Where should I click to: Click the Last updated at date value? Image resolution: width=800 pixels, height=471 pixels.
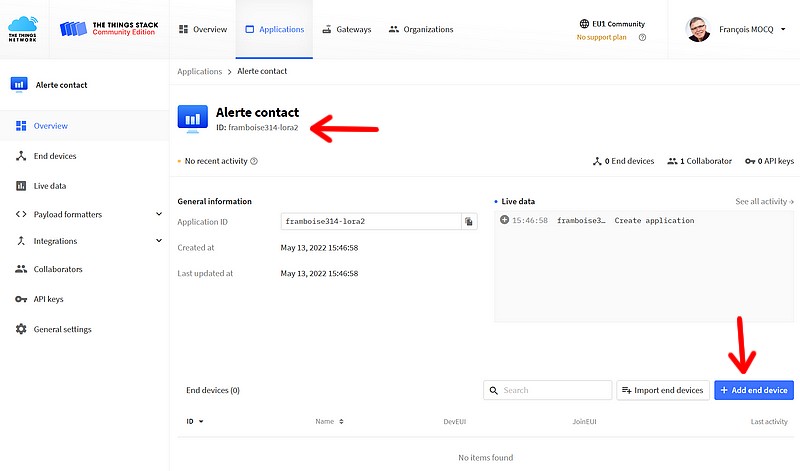point(319,274)
